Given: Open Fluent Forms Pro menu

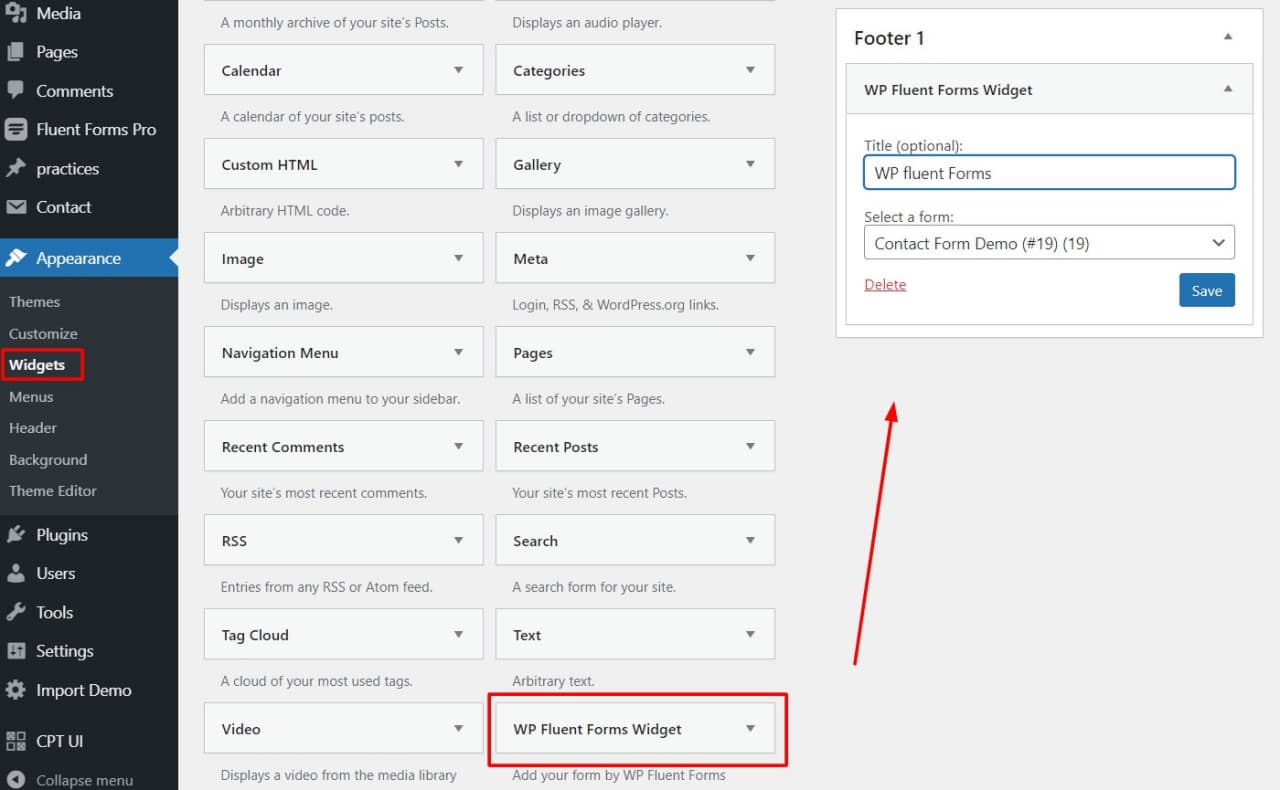Looking at the screenshot, I should [96, 129].
